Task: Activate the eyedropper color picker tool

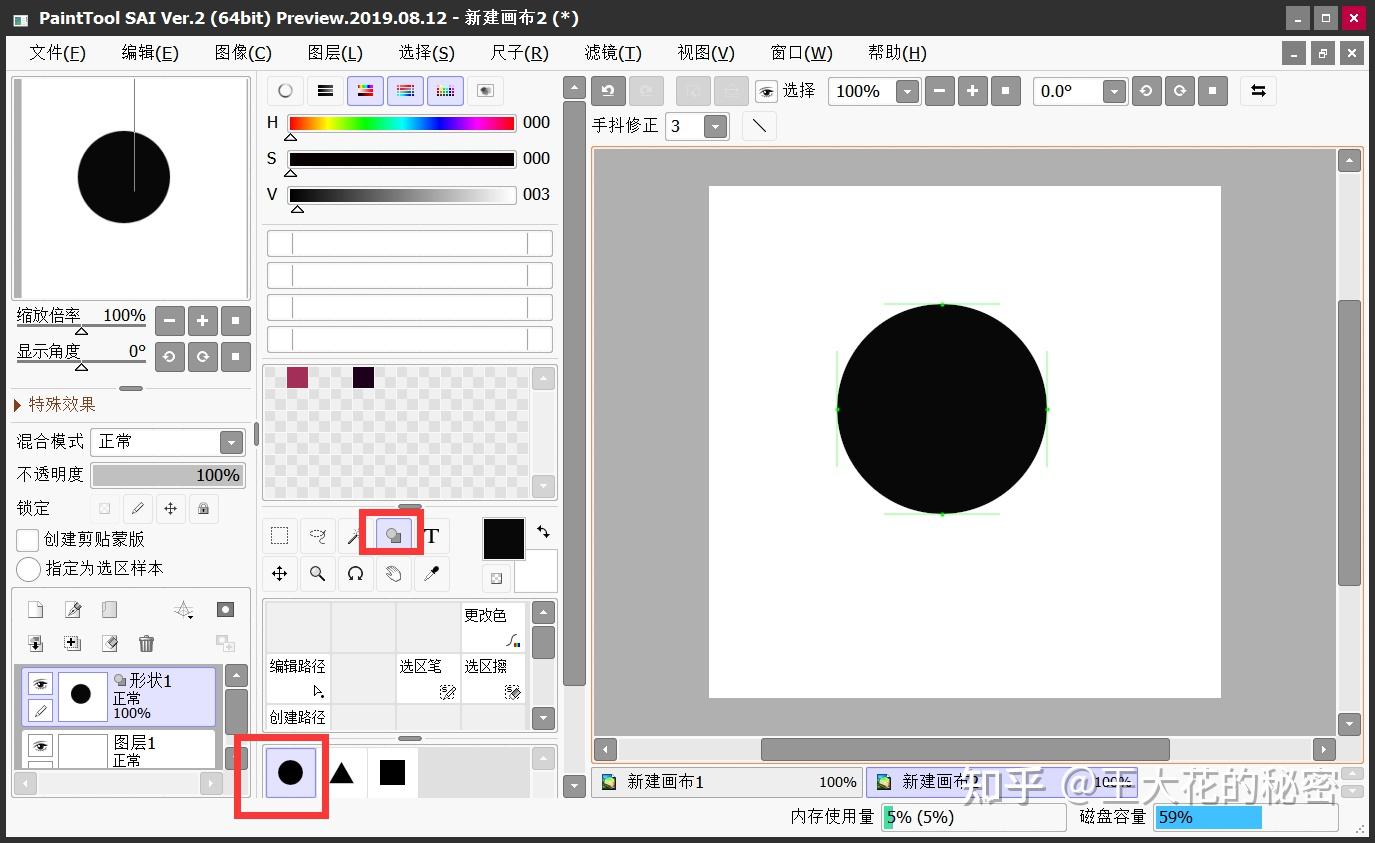Action: point(432,574)
